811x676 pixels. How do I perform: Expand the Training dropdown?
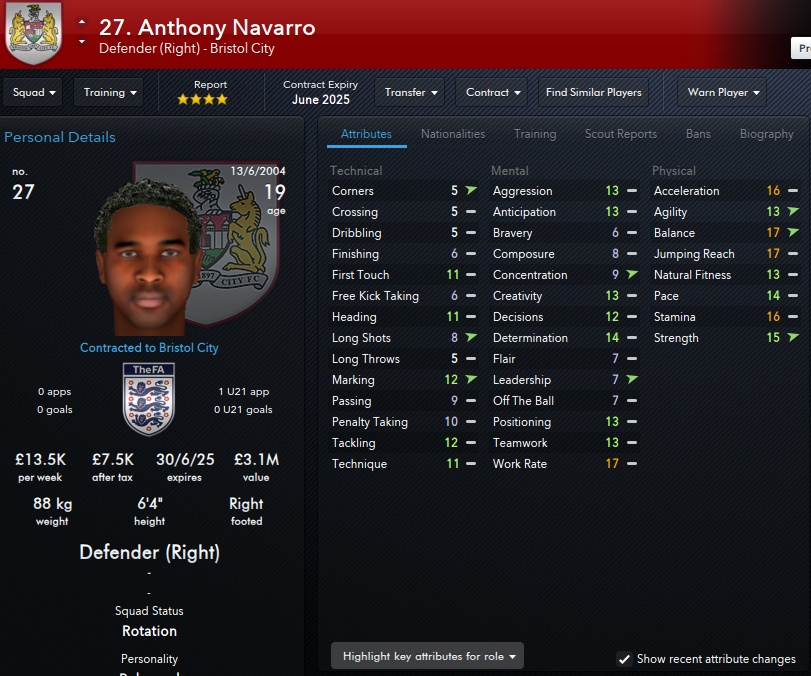pyautogui.click(x=109, y=93)
